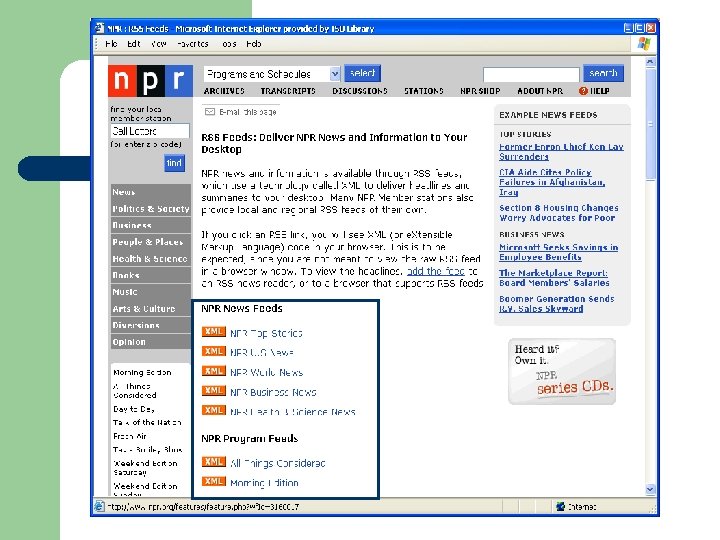The height and width of the screenshot is (540, 720).
Task: Open Former Enron Chief Ken Lay Surrenders story
Action: pyautogui.click(x=561, y=152)
